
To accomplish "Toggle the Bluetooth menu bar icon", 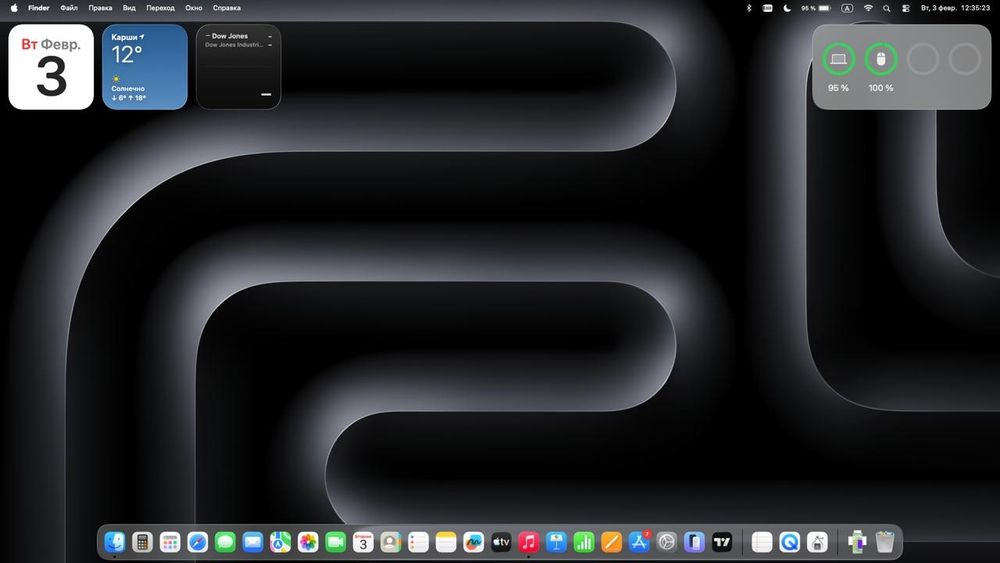I will [748, 8].
